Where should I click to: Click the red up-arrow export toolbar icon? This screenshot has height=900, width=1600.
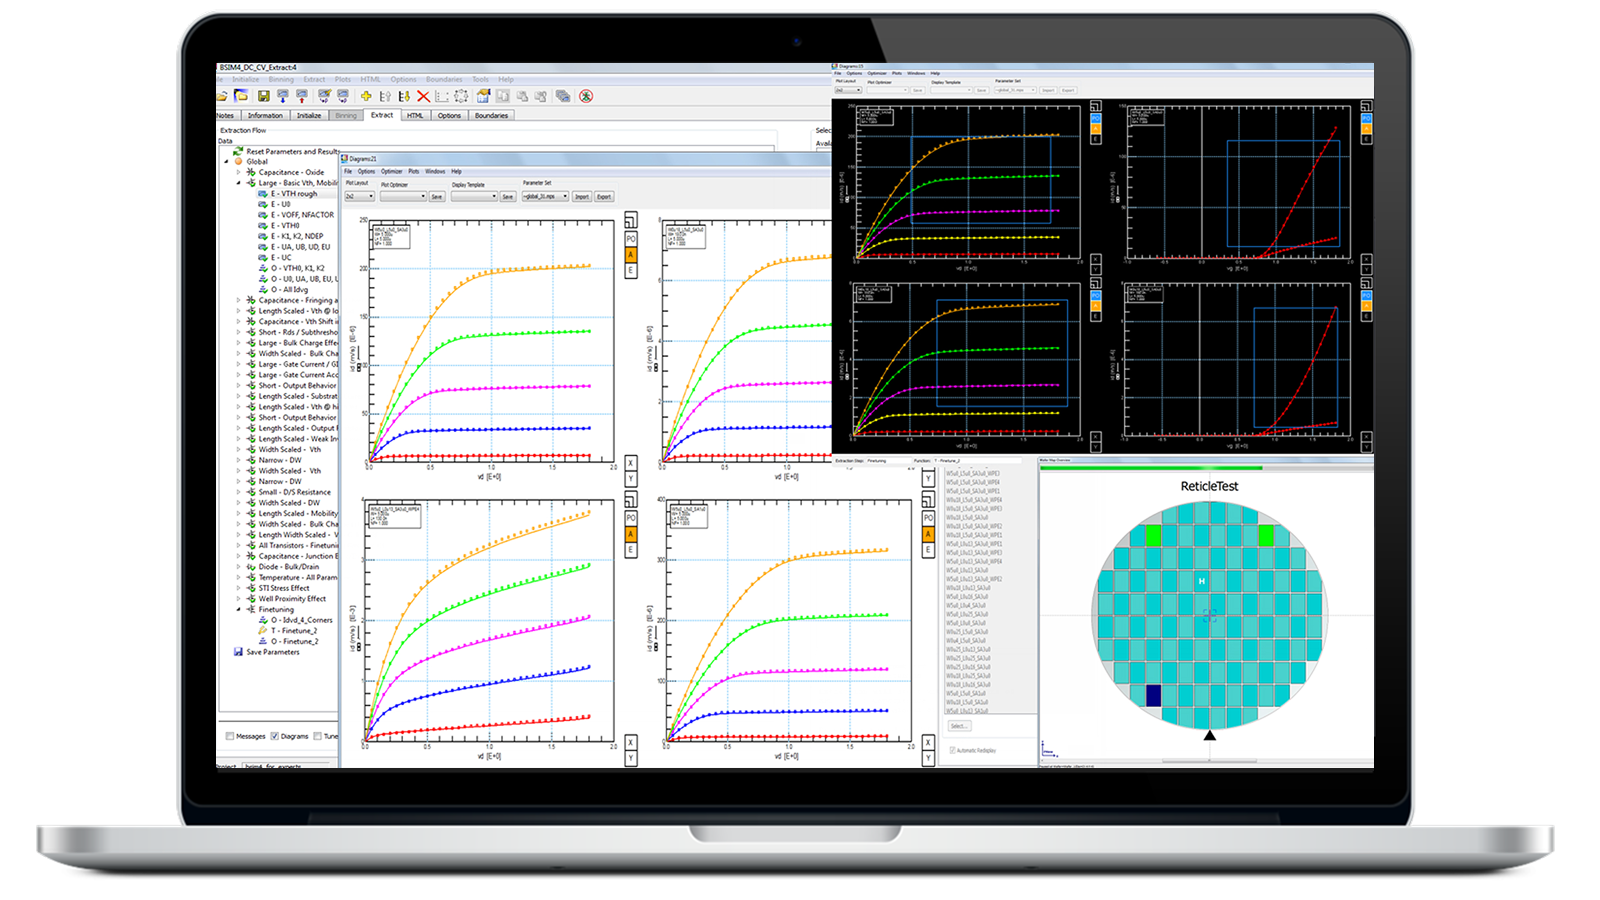tap(301, 96)
